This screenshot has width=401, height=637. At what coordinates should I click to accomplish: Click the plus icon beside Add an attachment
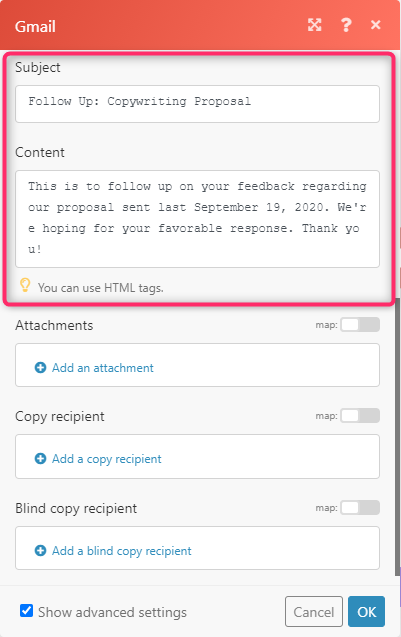coord(40,368)
